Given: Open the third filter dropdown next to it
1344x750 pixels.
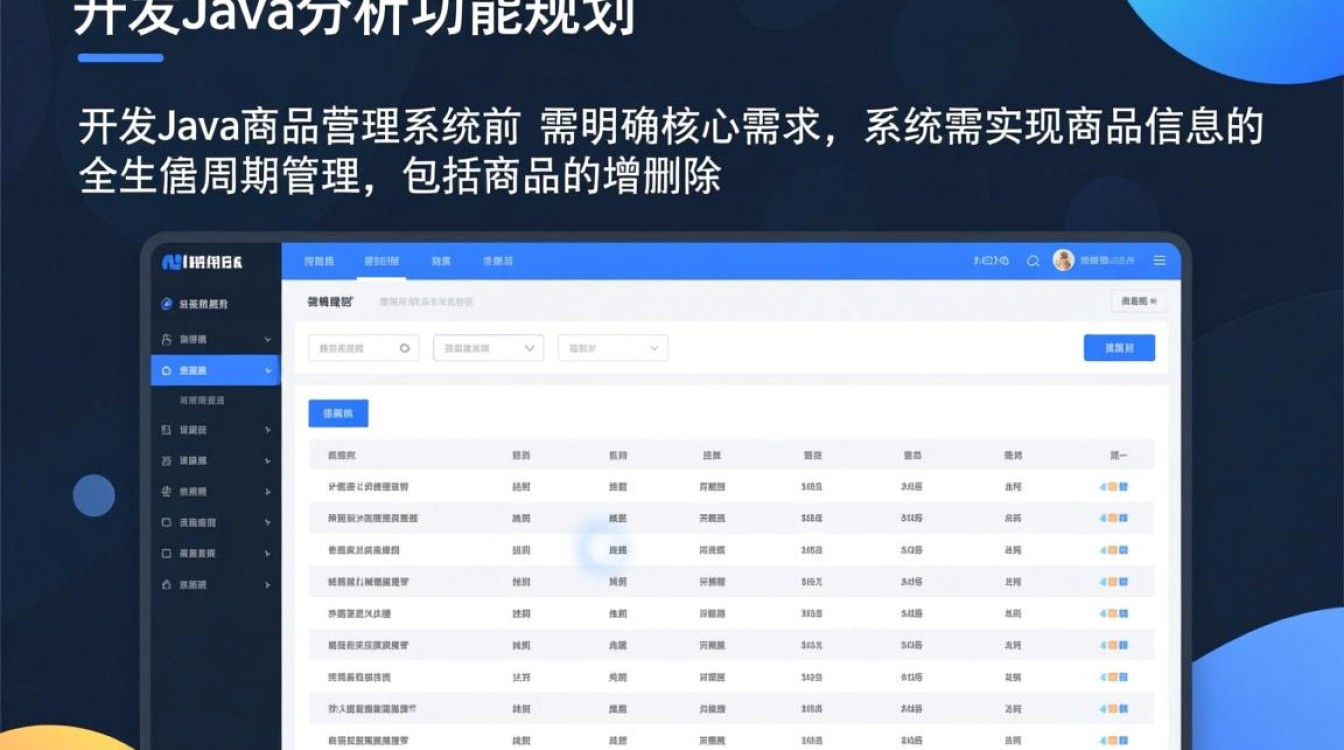Looking at the screenshot, I should 612,347.
